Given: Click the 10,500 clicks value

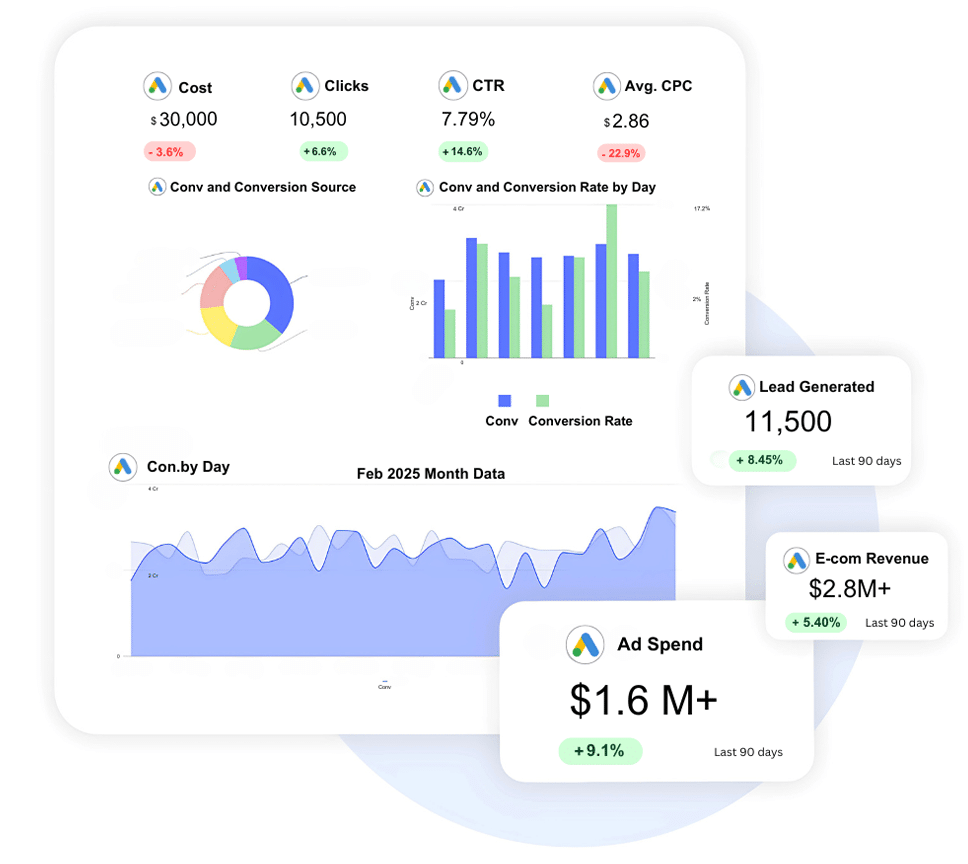Looking at the screenshot, I should [x=318, y=119].
